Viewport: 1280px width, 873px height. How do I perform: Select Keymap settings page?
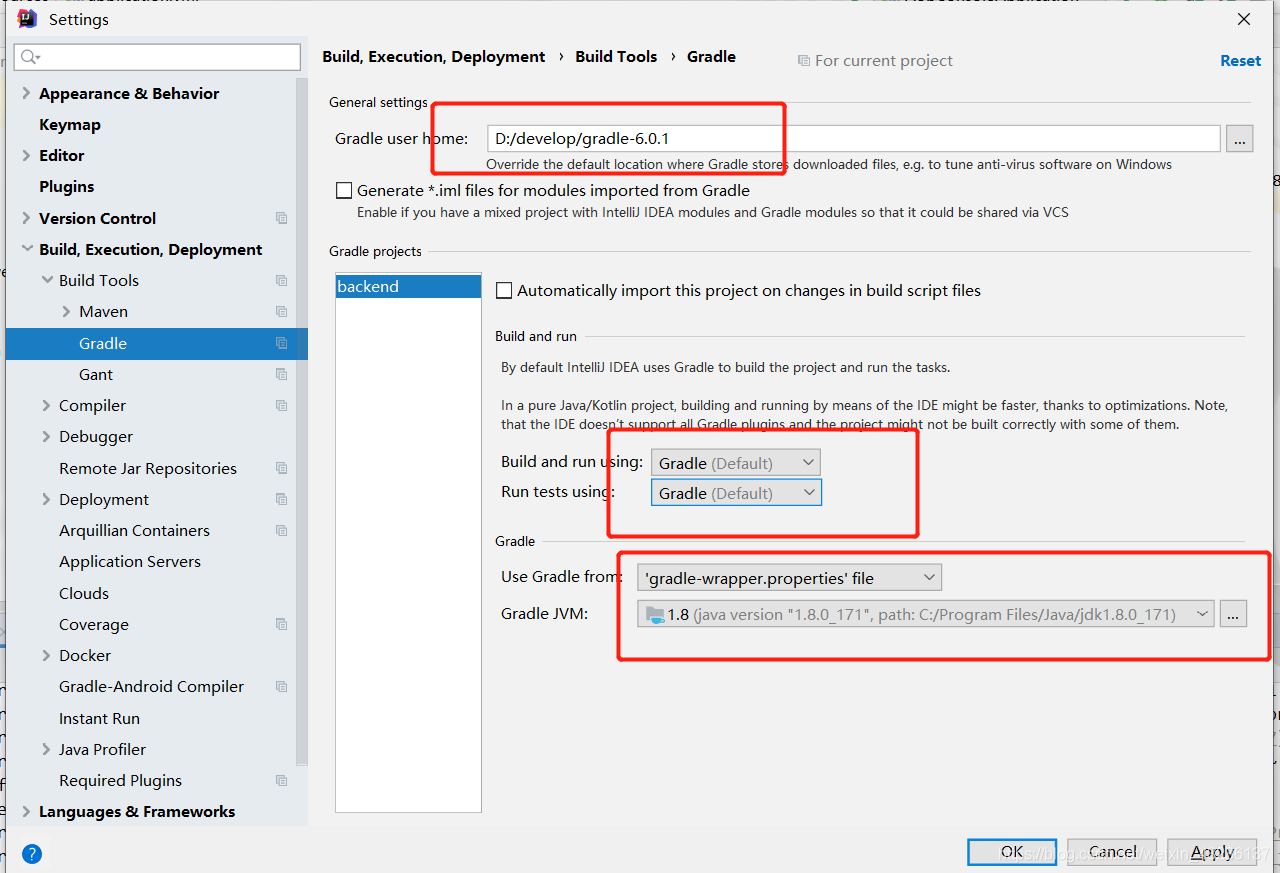click(x=70, y=125)
